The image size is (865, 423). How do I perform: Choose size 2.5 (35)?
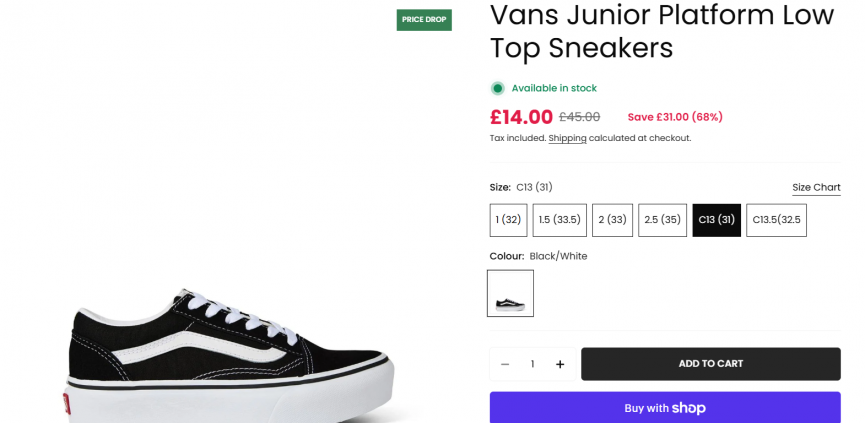click(x=662, y=220)
